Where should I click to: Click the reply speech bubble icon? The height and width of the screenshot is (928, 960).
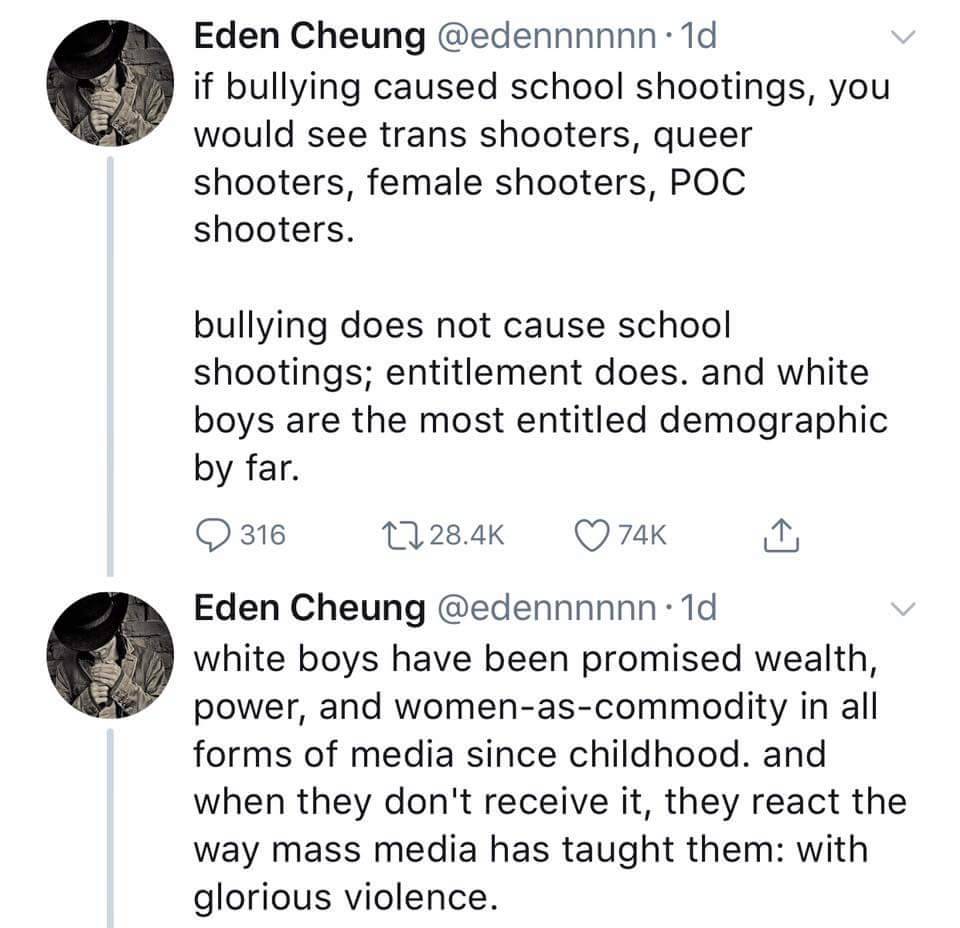211,535
